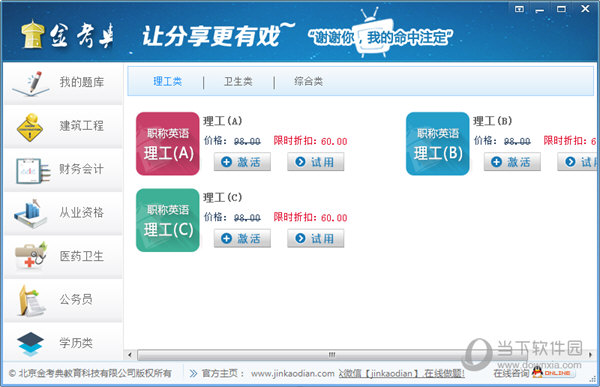Click the title bar menu box icon
Screen dimensions: 600x387
[x=519, y=9]
